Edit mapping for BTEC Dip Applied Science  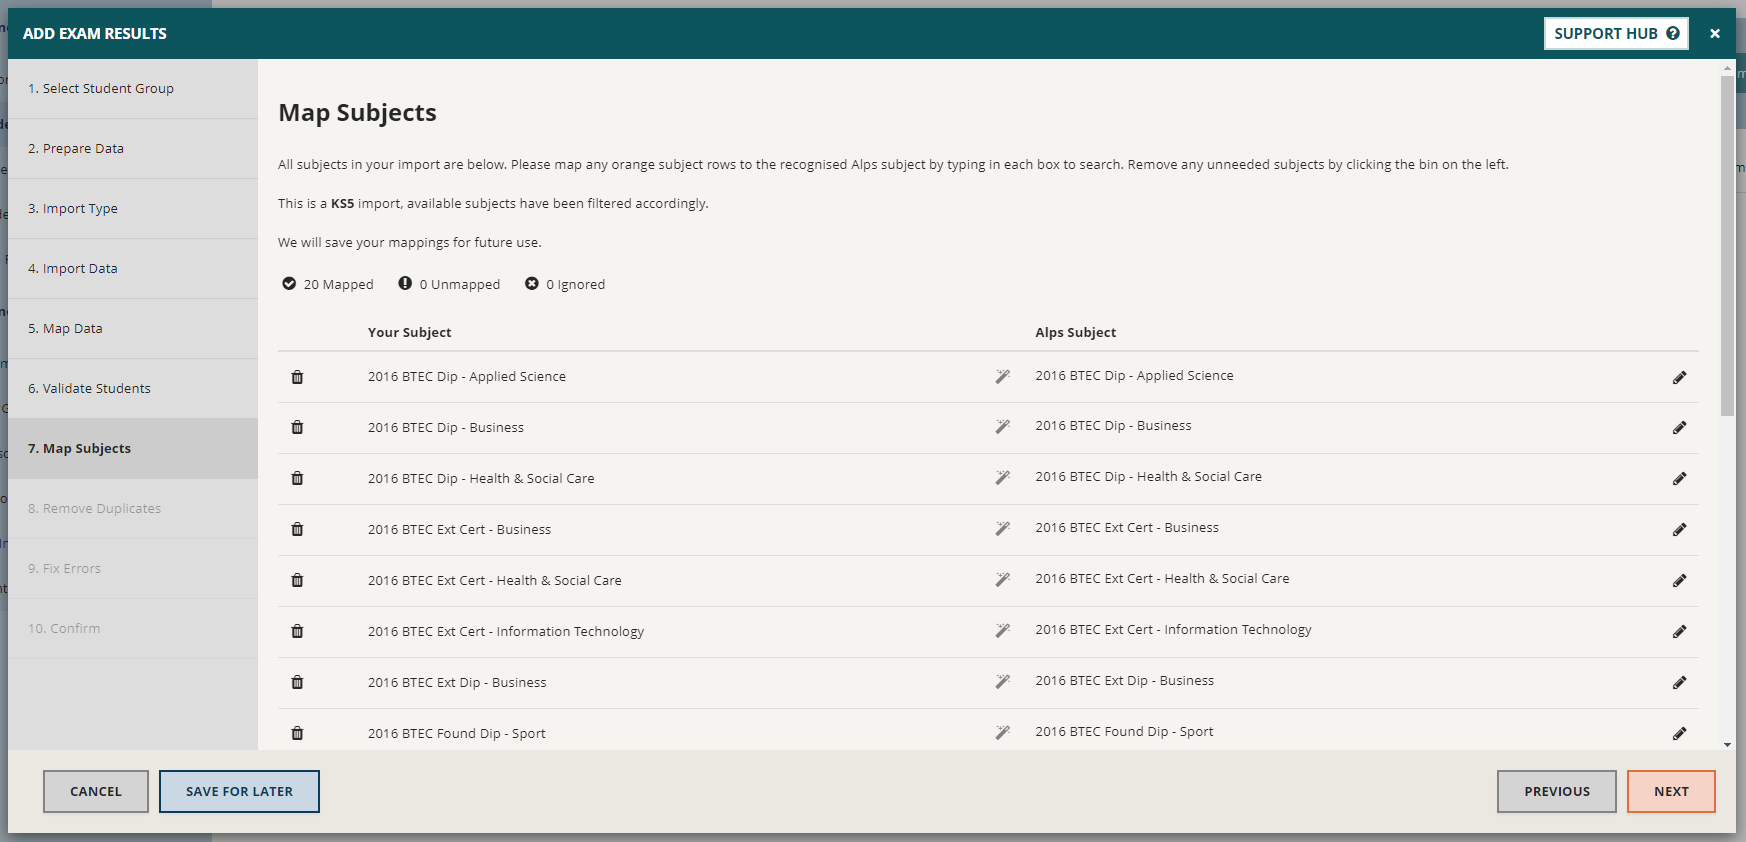1679,377
